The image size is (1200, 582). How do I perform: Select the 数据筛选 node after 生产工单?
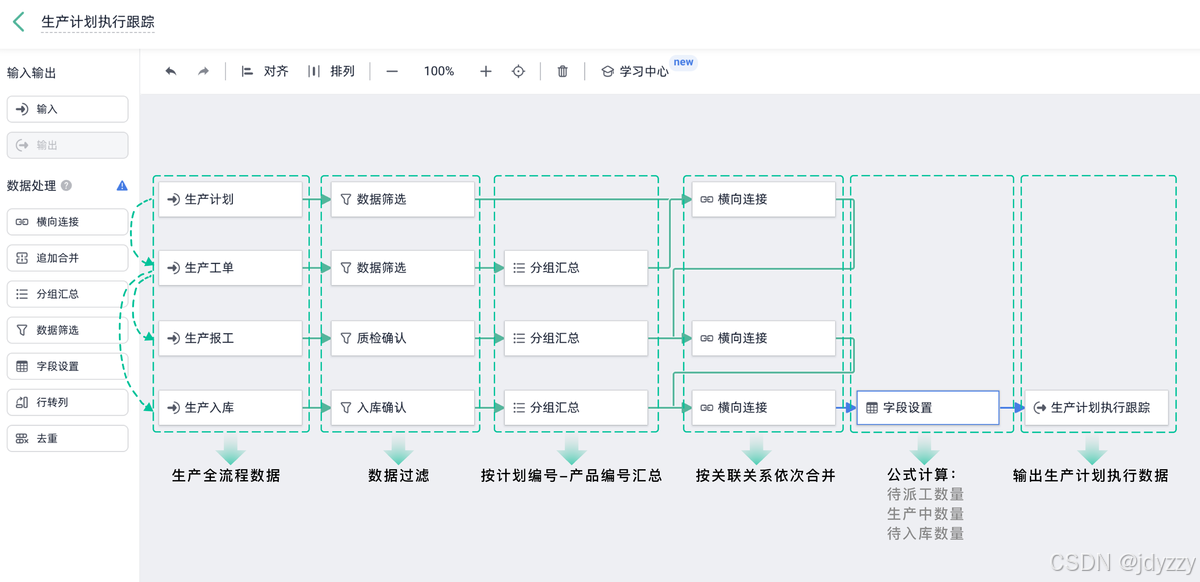click(403, 268)
